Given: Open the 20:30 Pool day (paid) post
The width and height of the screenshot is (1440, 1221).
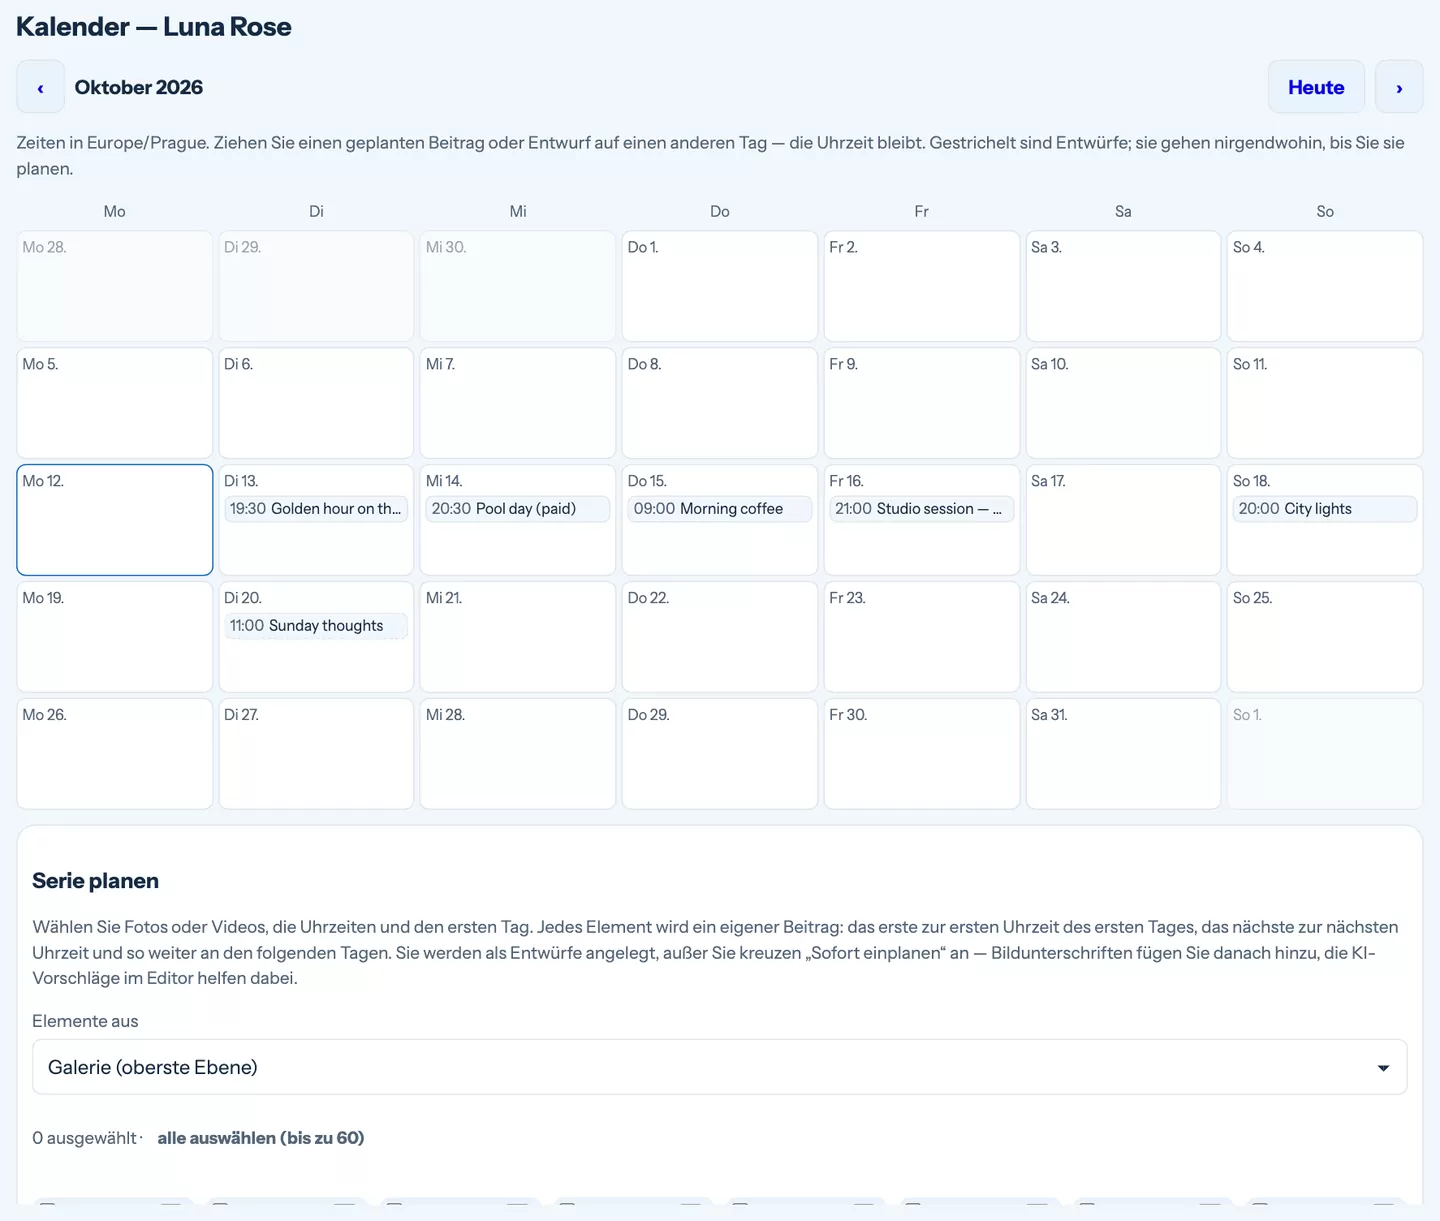Looking at the screenshot, I should point(518,509).
